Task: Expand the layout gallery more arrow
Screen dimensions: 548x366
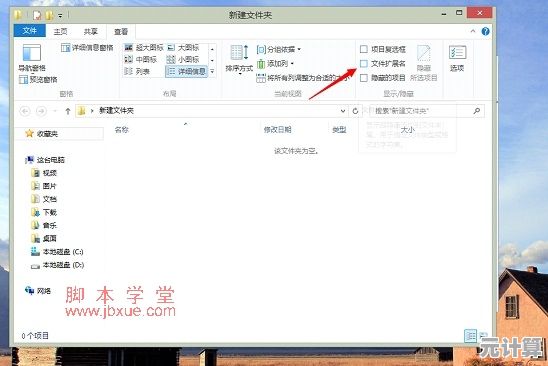Action: [212, 71]
